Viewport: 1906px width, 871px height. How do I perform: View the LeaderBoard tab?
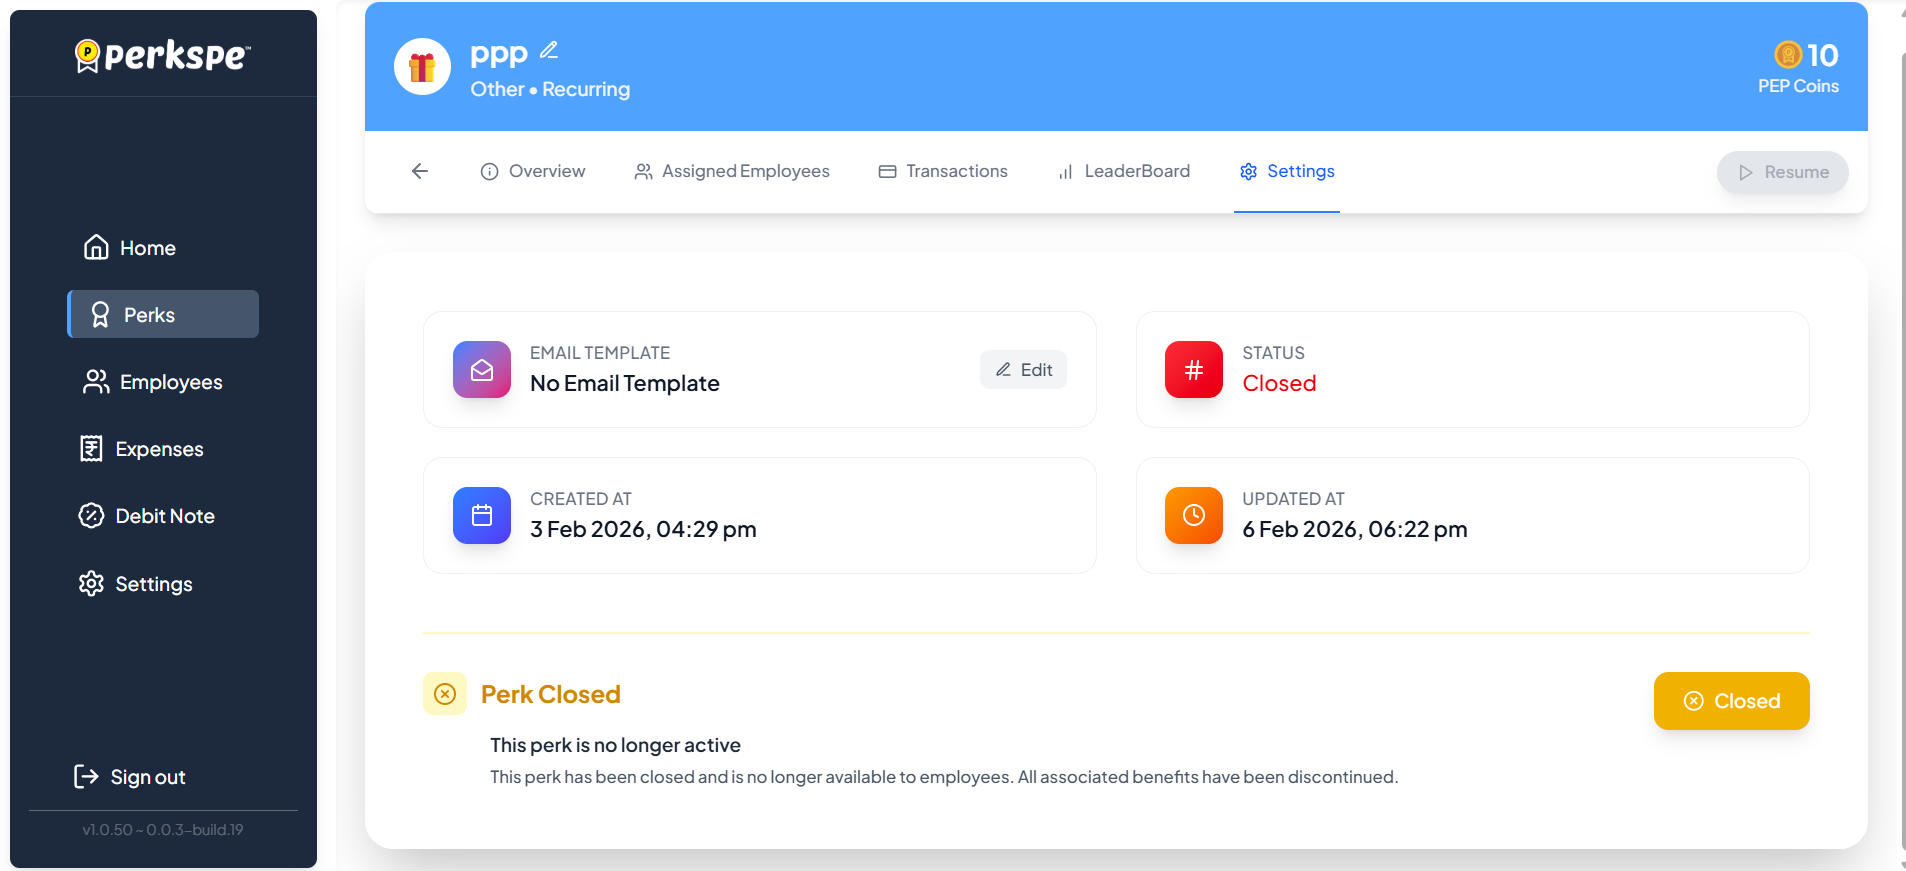point(1124,171)
